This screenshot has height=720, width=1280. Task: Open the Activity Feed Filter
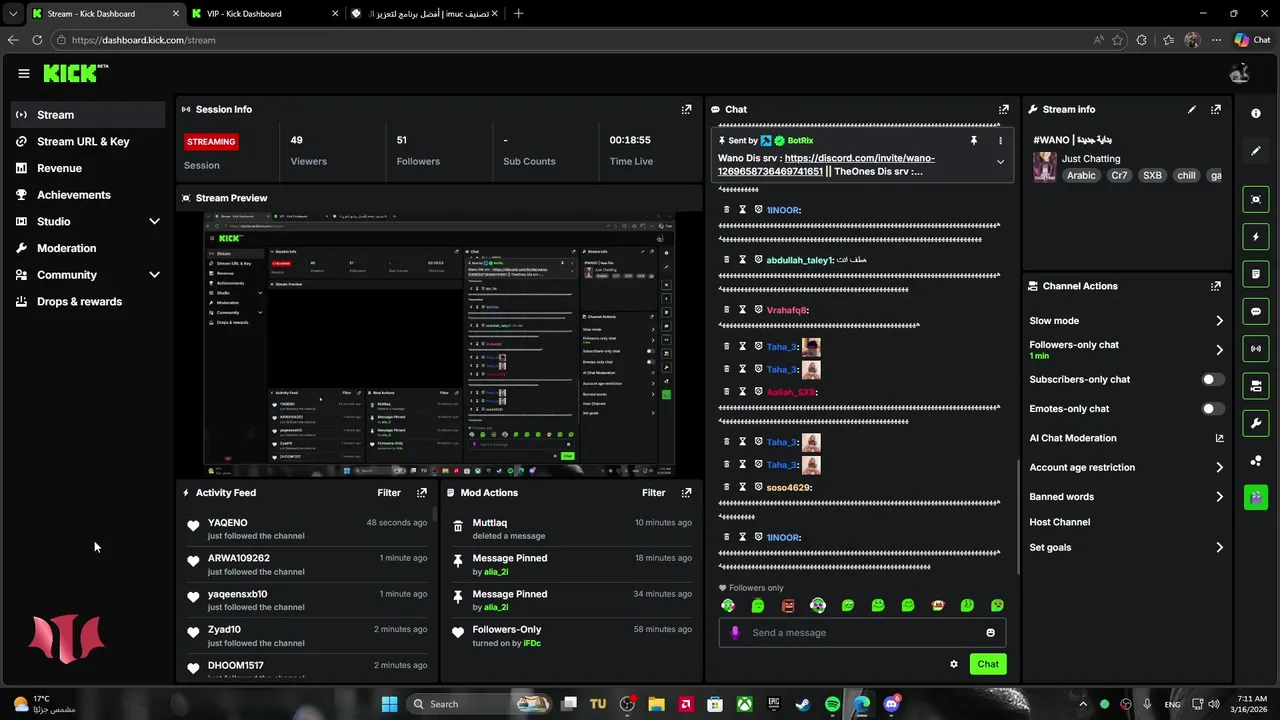[x=389, y=493]
